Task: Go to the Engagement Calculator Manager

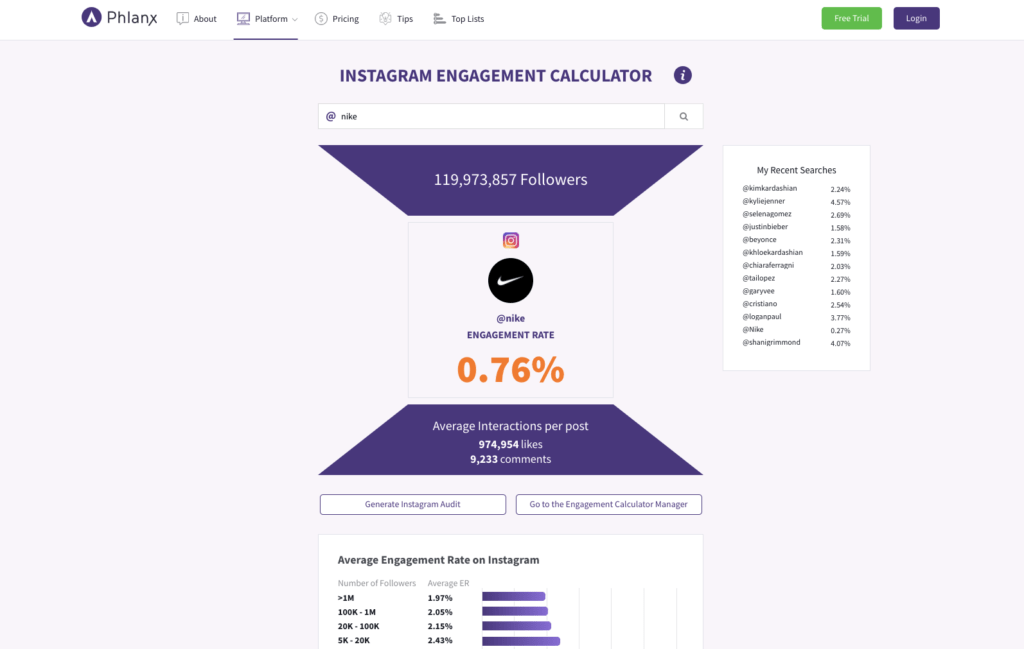Action: click(x=609, y=504)
